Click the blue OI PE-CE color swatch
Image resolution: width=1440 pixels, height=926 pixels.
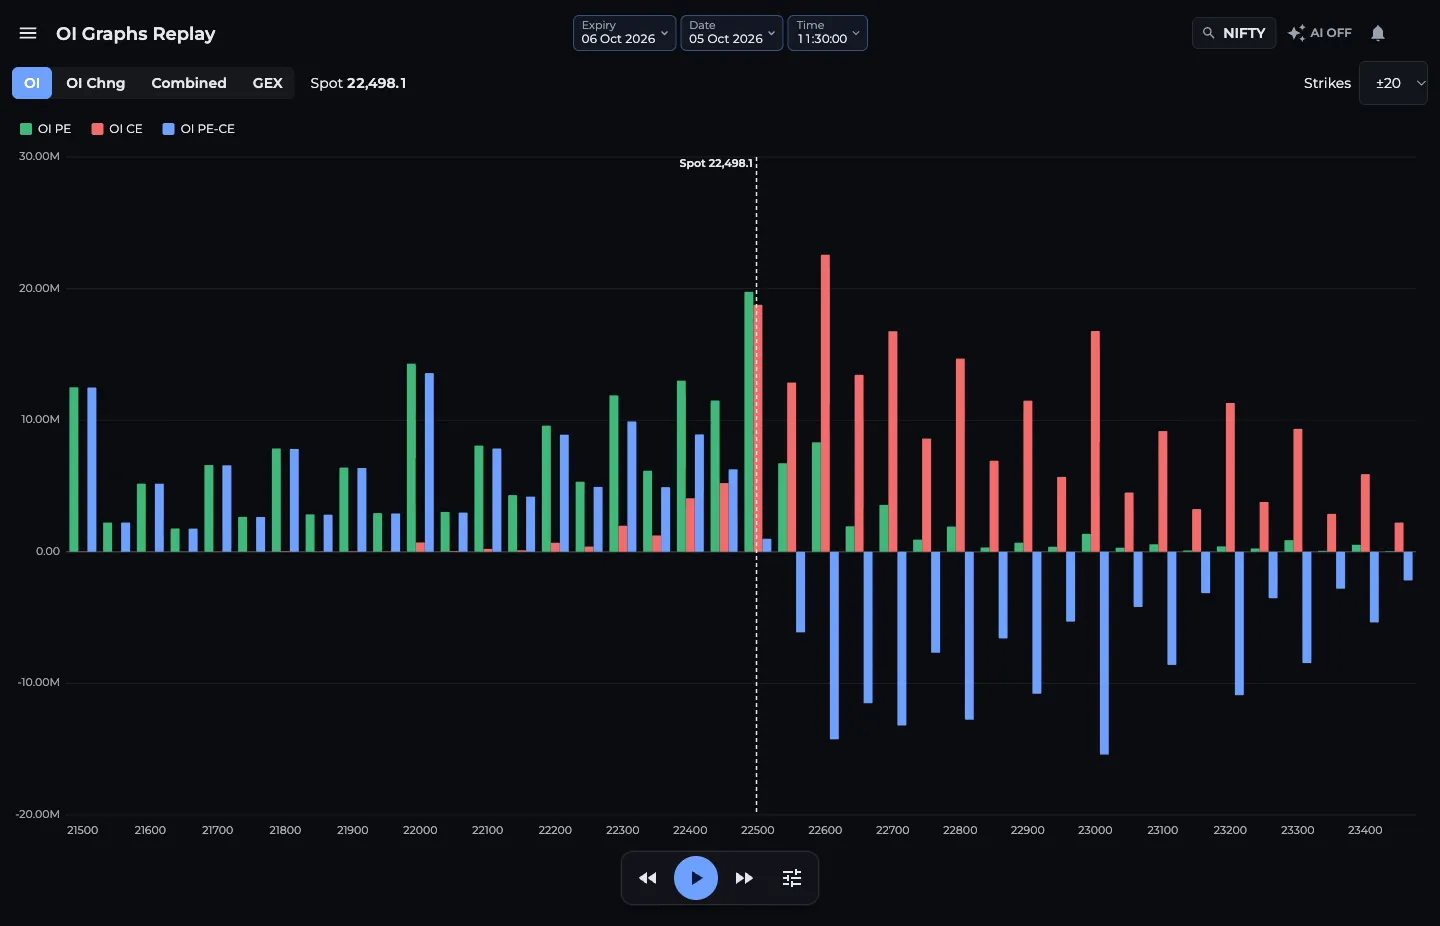coord(169,129)
